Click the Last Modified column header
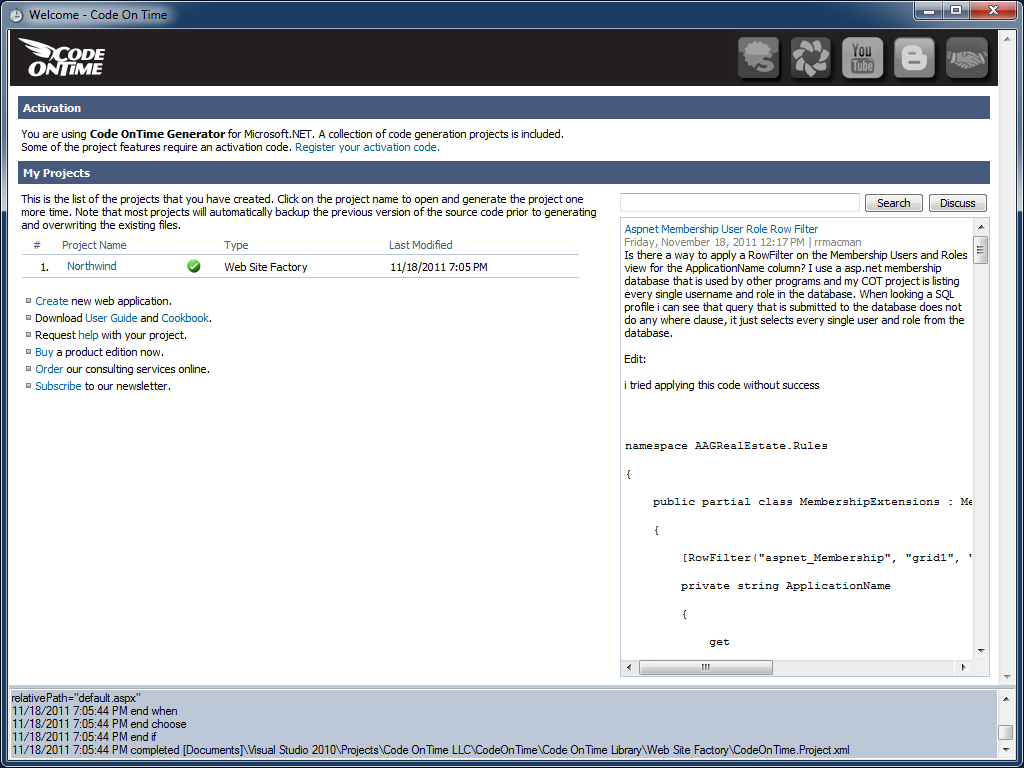 click(x=421, y=245)
